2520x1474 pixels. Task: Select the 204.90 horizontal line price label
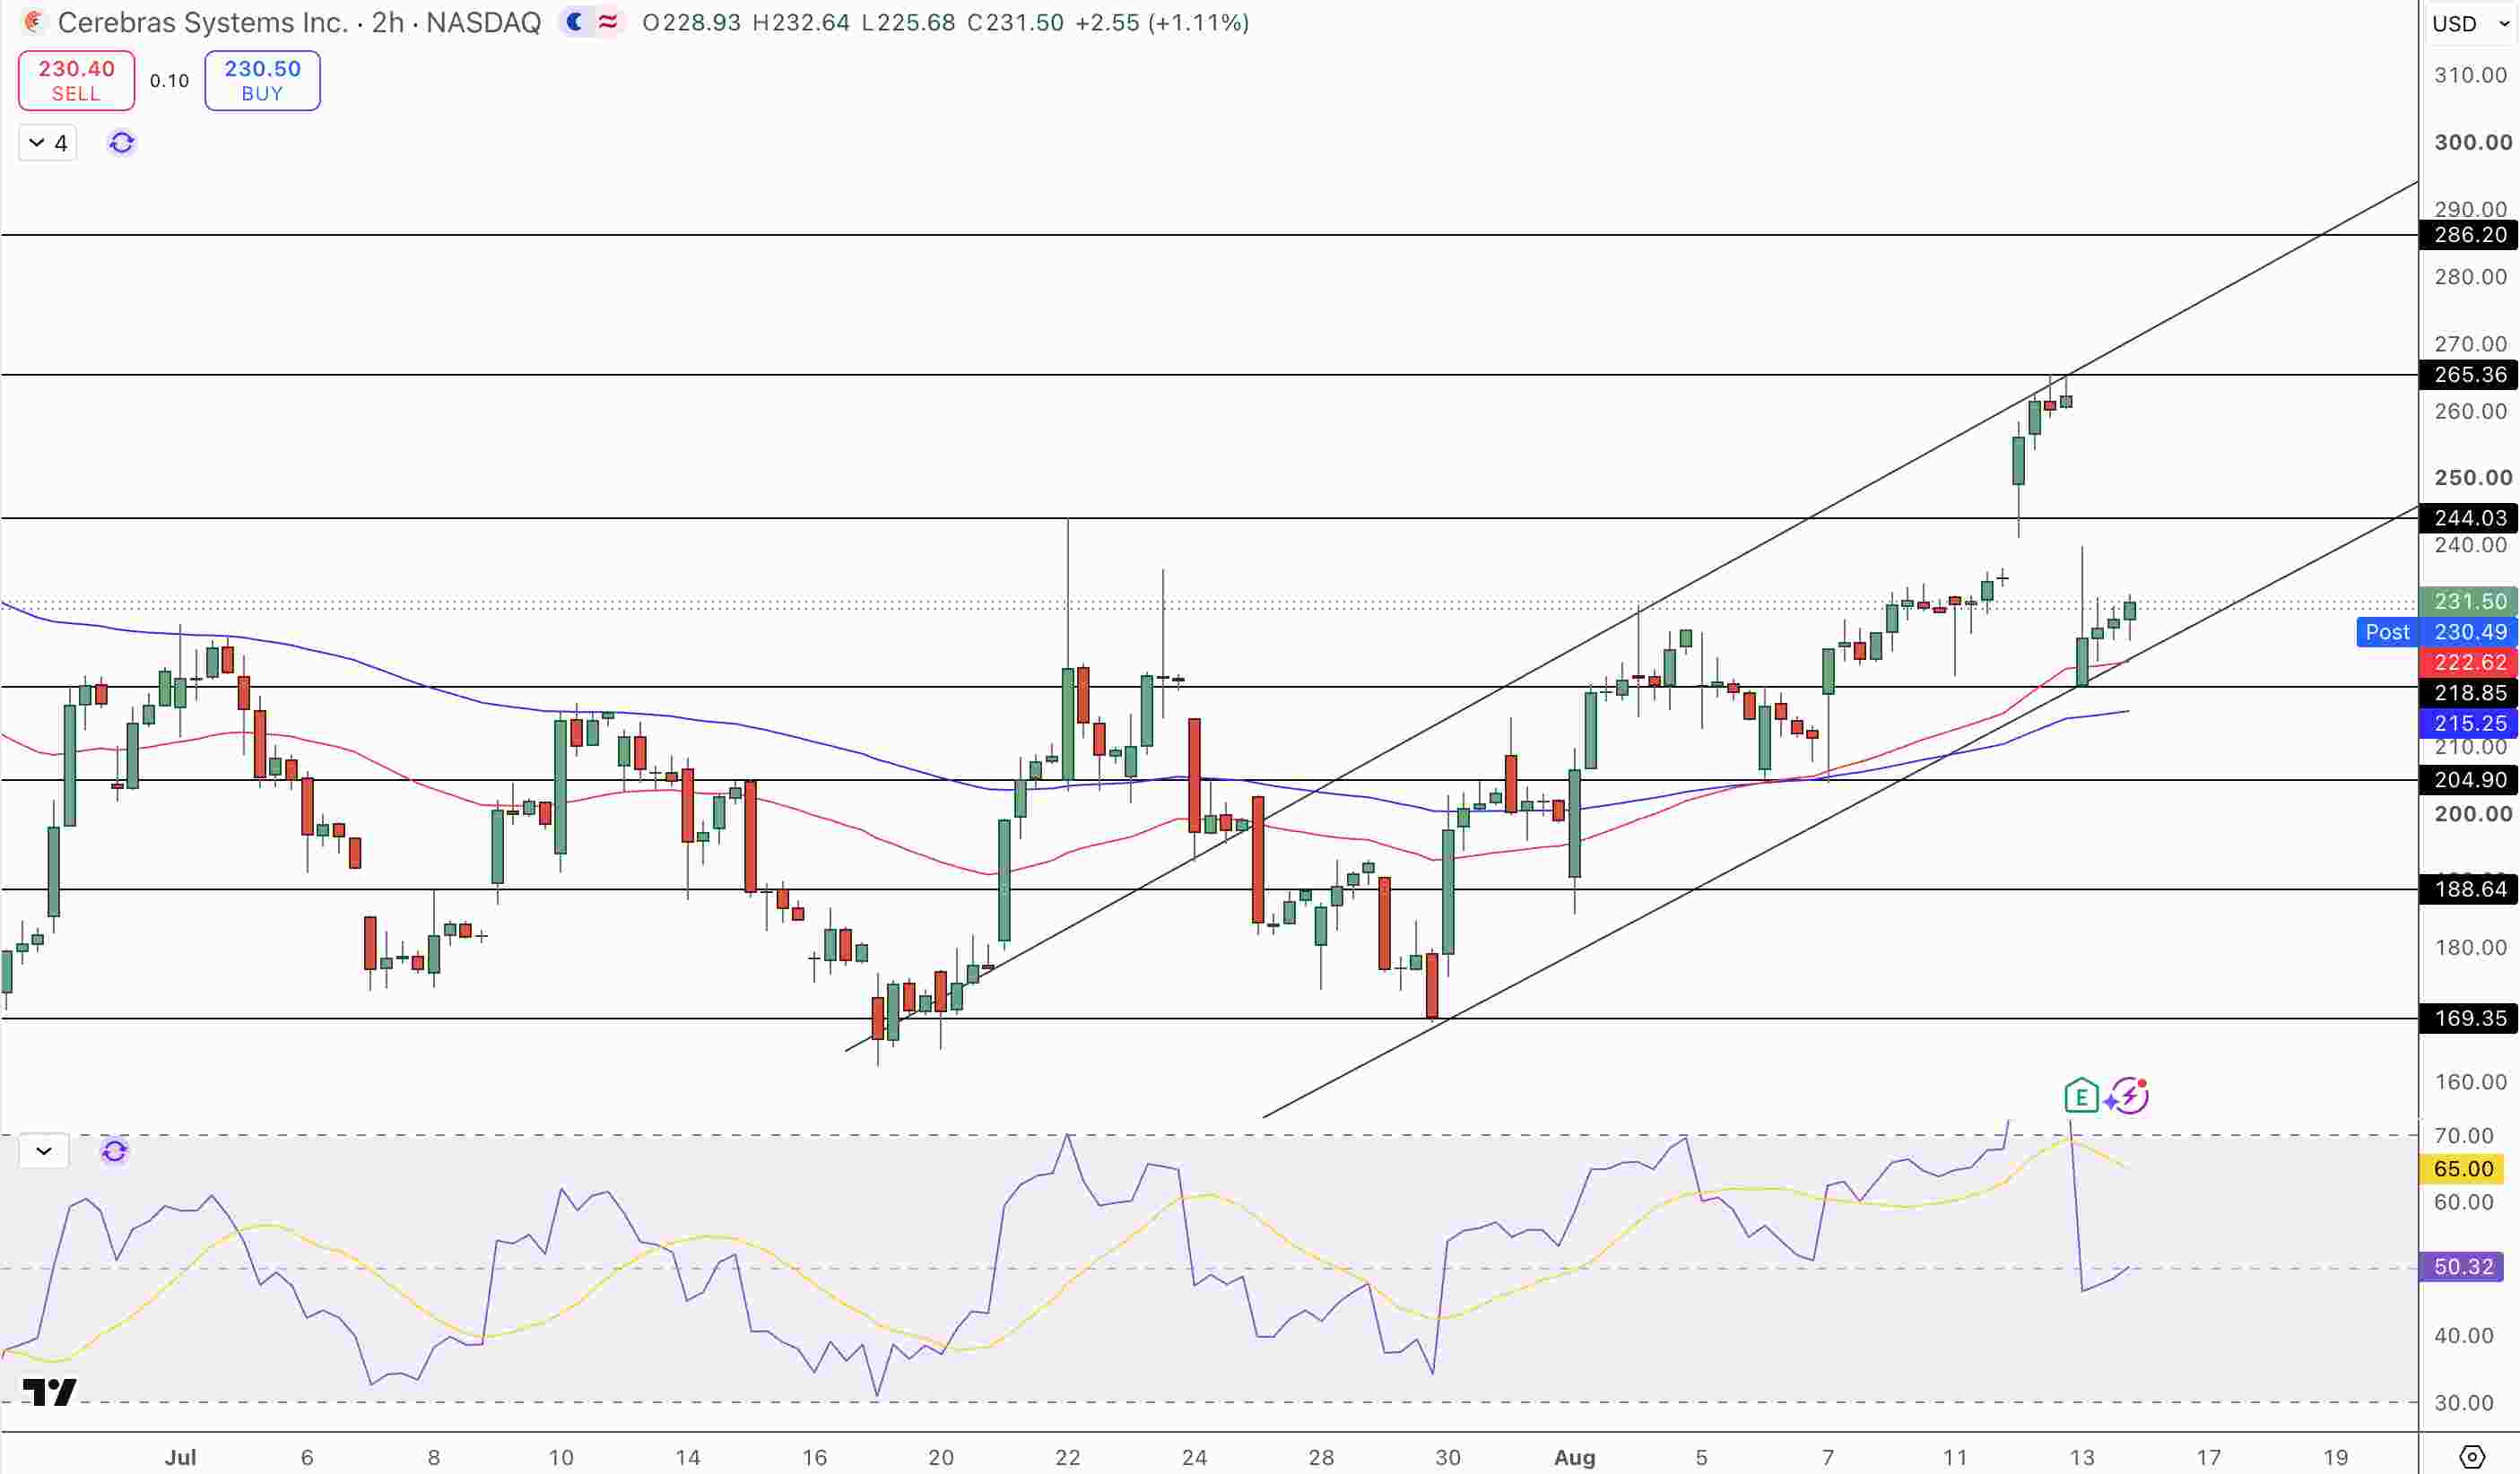[x=2469, y=780]
